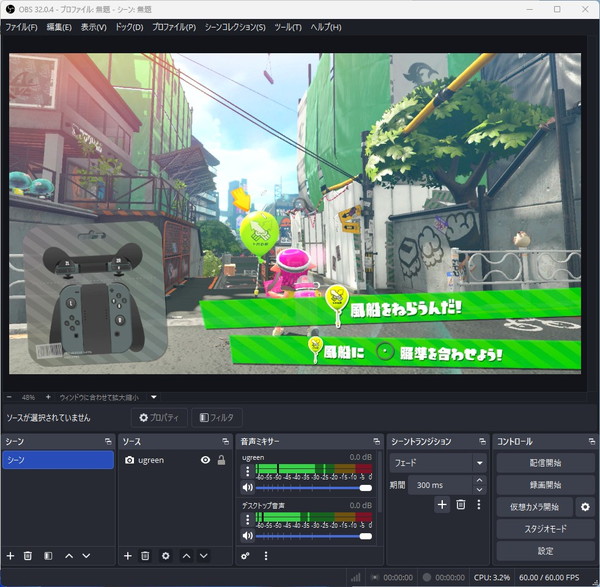600x587 pixels.
Task: Open preview zoom scaling dropdown arrow
Action: click(155, 397)
